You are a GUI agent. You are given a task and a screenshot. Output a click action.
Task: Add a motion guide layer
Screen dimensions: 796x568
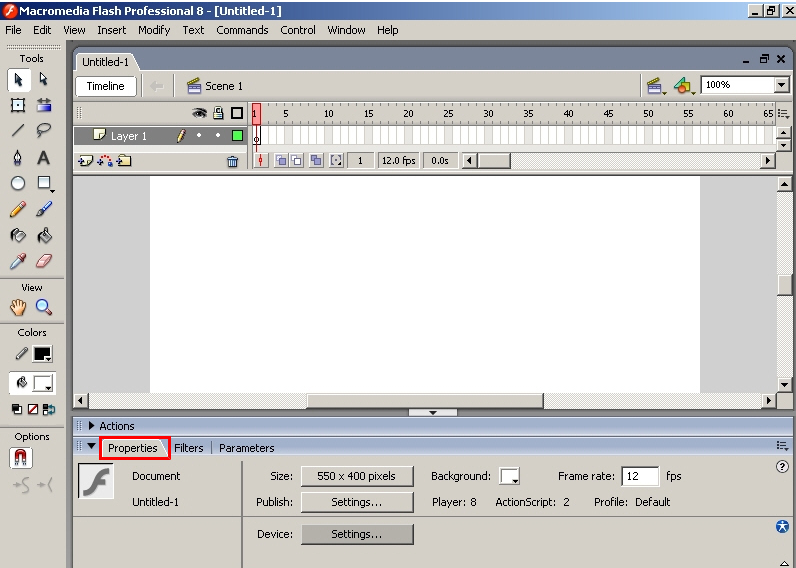105,161
